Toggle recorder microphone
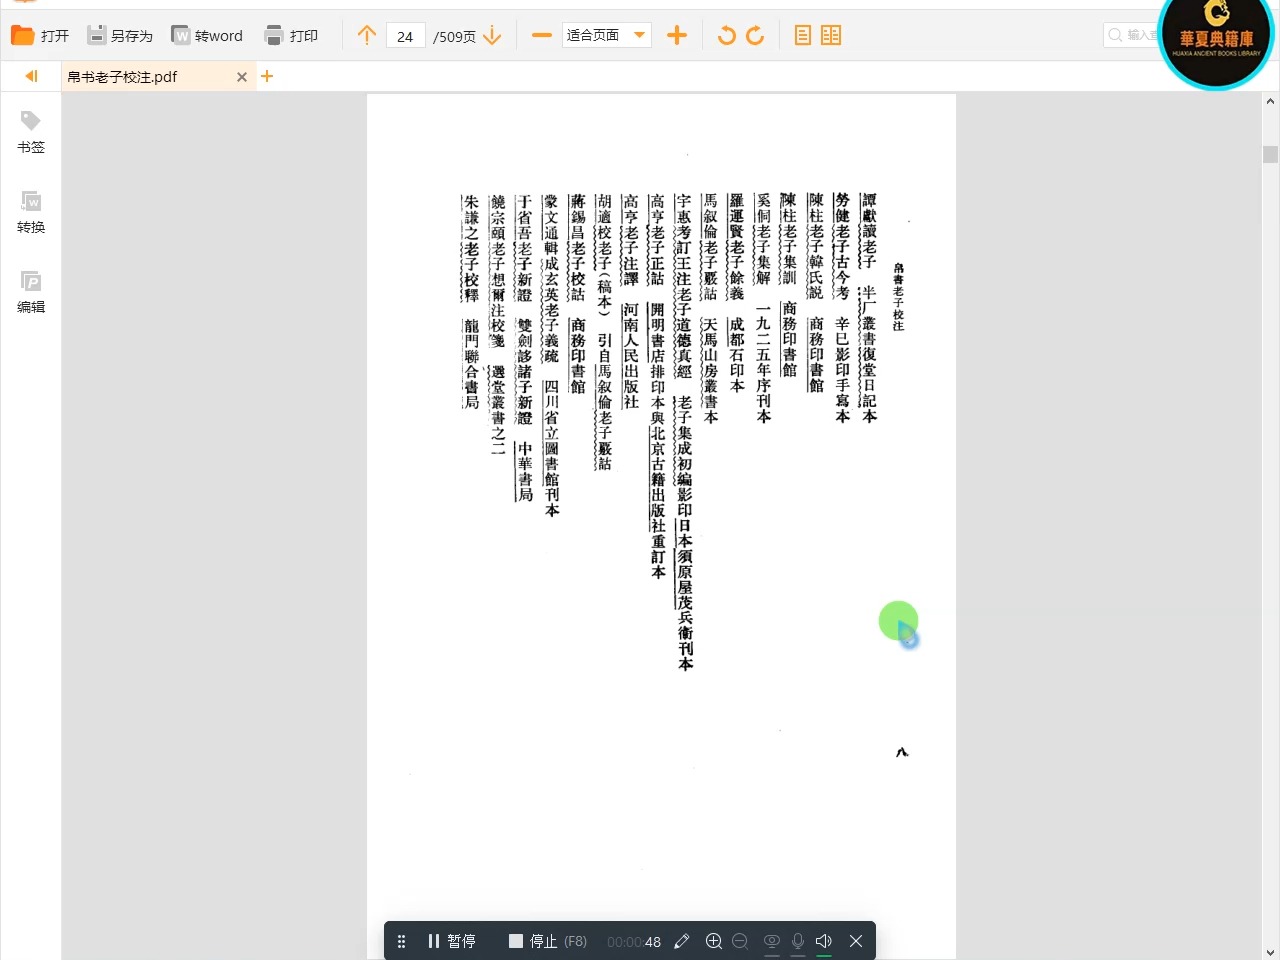Viewport: 1280px width, 960px height. click(x=798, y=941)
